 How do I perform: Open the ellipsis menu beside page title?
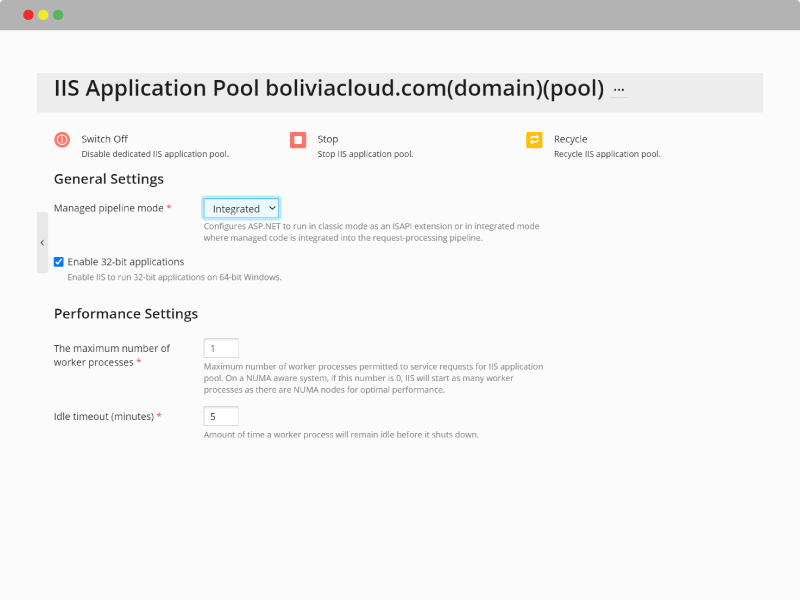(x=619, y=90)
